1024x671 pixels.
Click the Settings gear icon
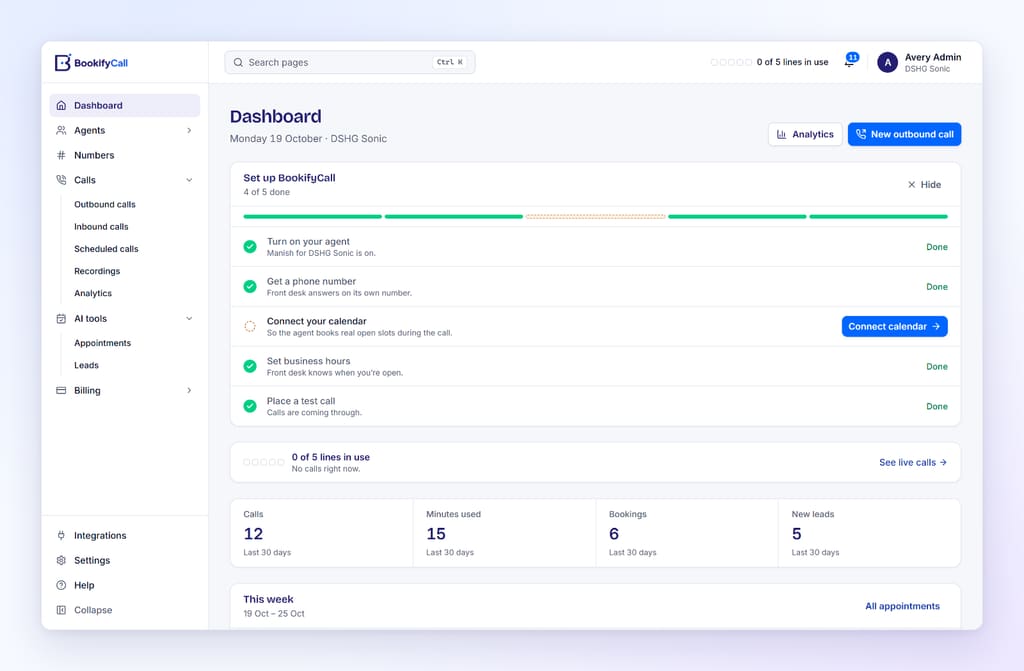click(61, 560)
